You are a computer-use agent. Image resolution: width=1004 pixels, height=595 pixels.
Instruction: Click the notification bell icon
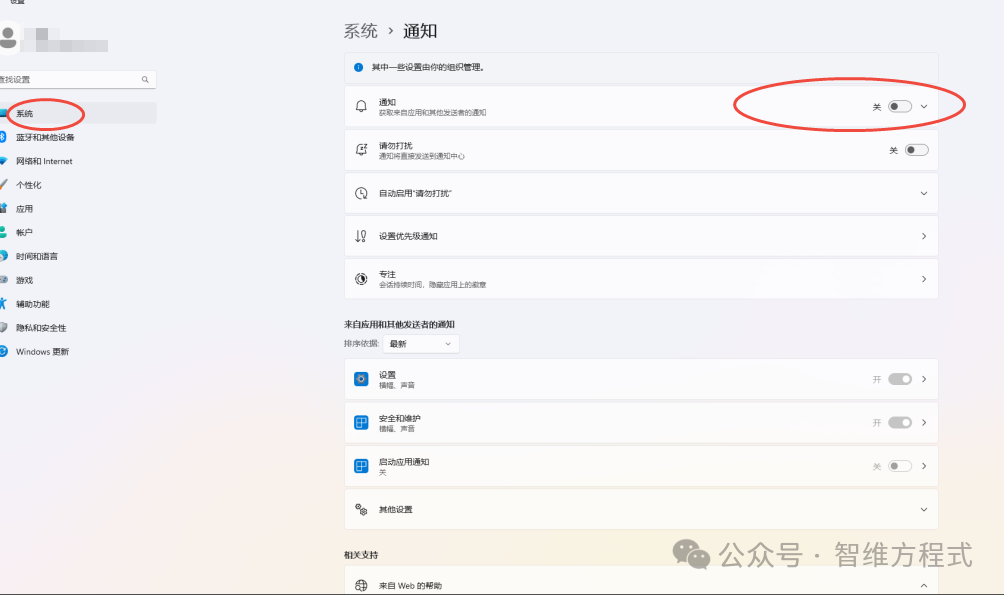pos(361,106)
